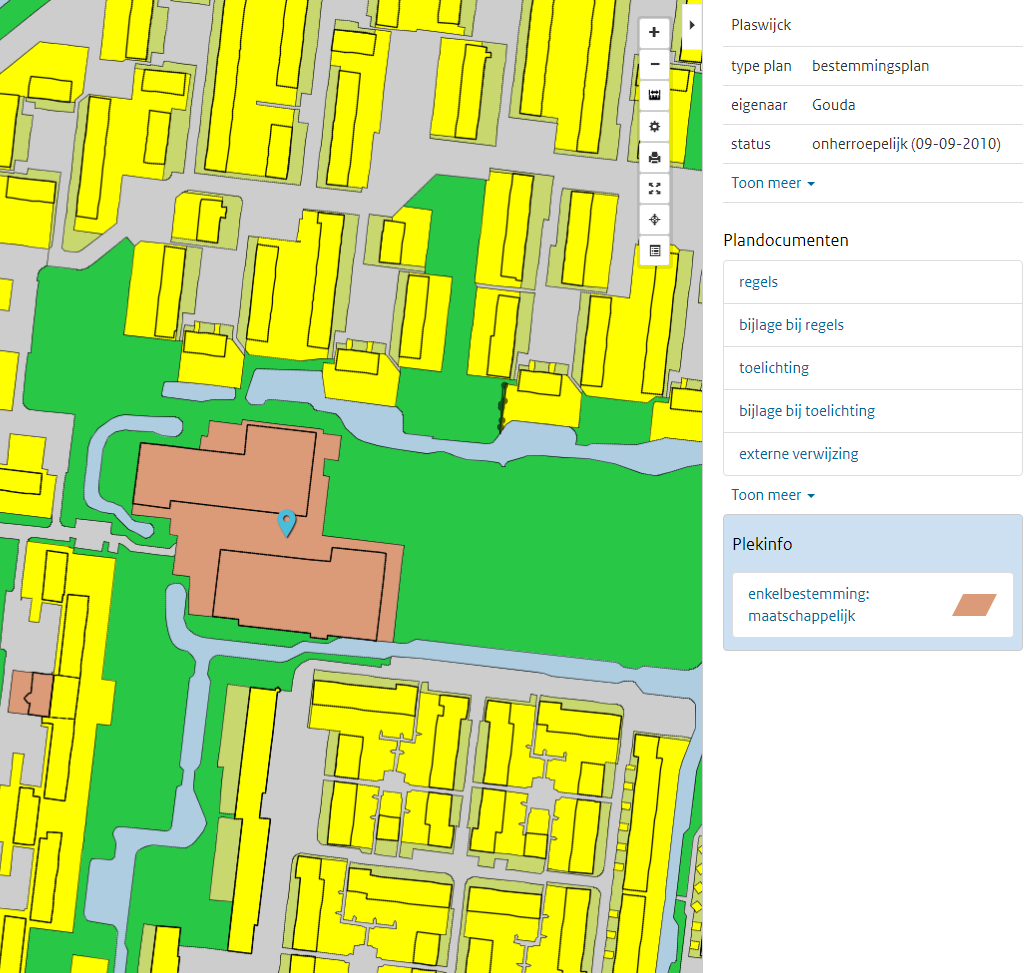
Task: Open the 'toelichting' document
Action: click(x=774, y=368)
